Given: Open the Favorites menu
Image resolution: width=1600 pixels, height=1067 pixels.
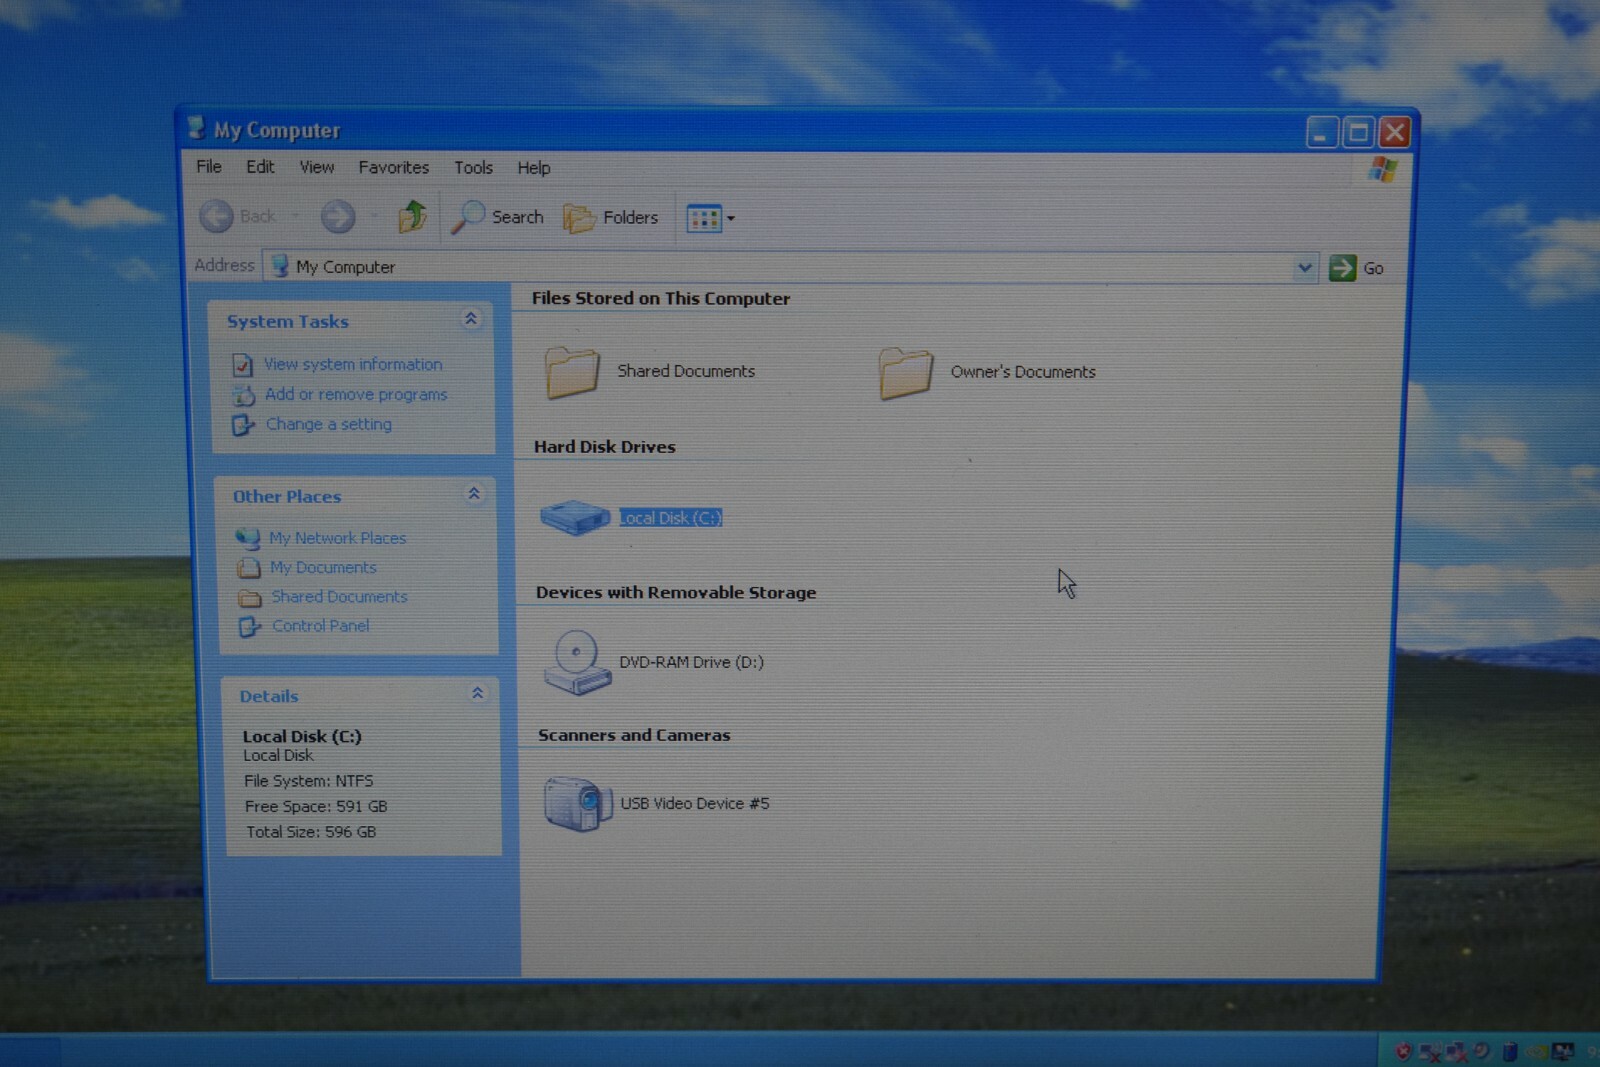Looking at the screenshot, I should coord(394,167).
